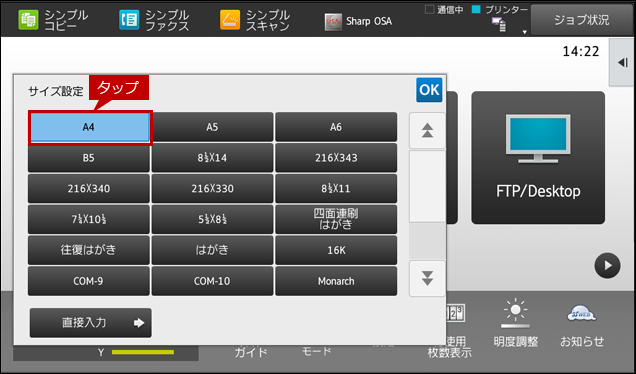Select 8½X14 paper size
This screenshot has width=636, height=374.
click(212, 158)
